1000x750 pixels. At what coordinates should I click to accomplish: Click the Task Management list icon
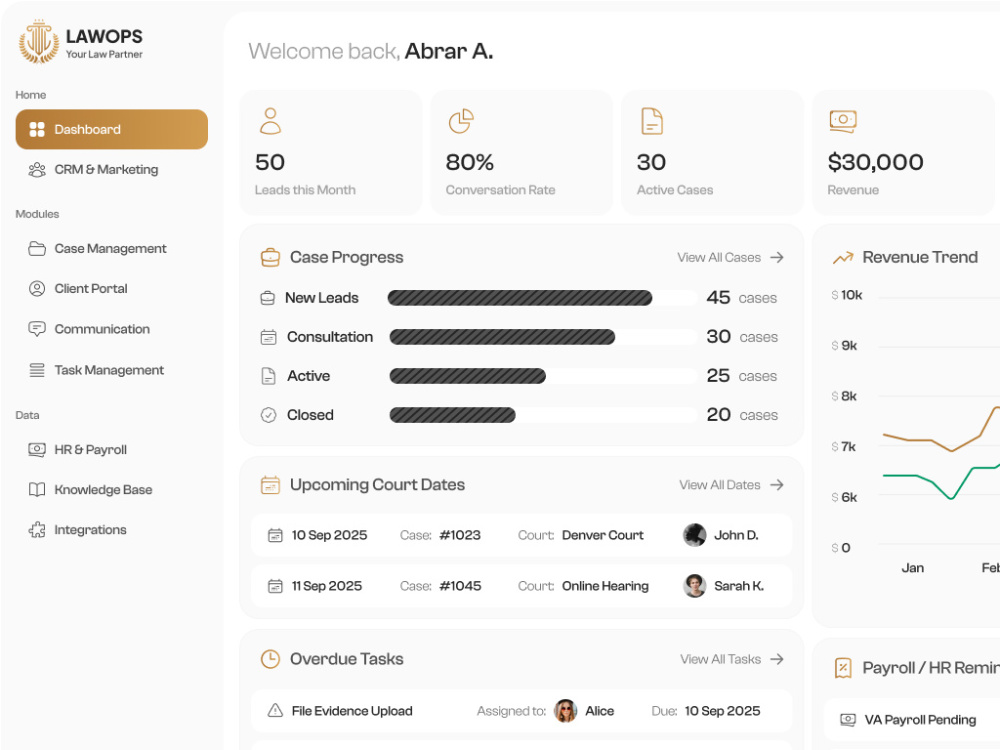(x=37, y=370)
